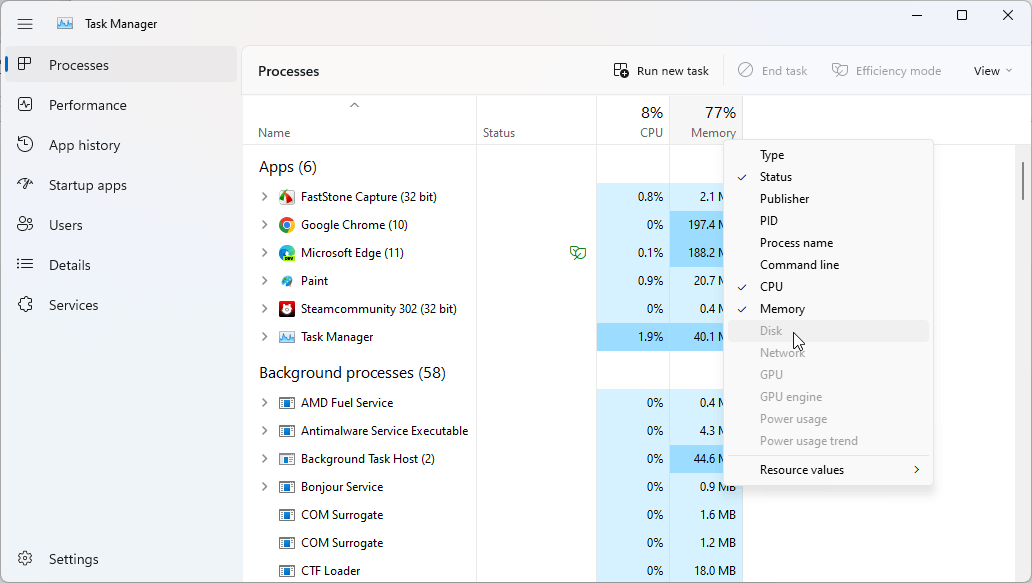1032x583 pixels.
Task: Sort by the Status column header
Action: click(x=536, y=120)
